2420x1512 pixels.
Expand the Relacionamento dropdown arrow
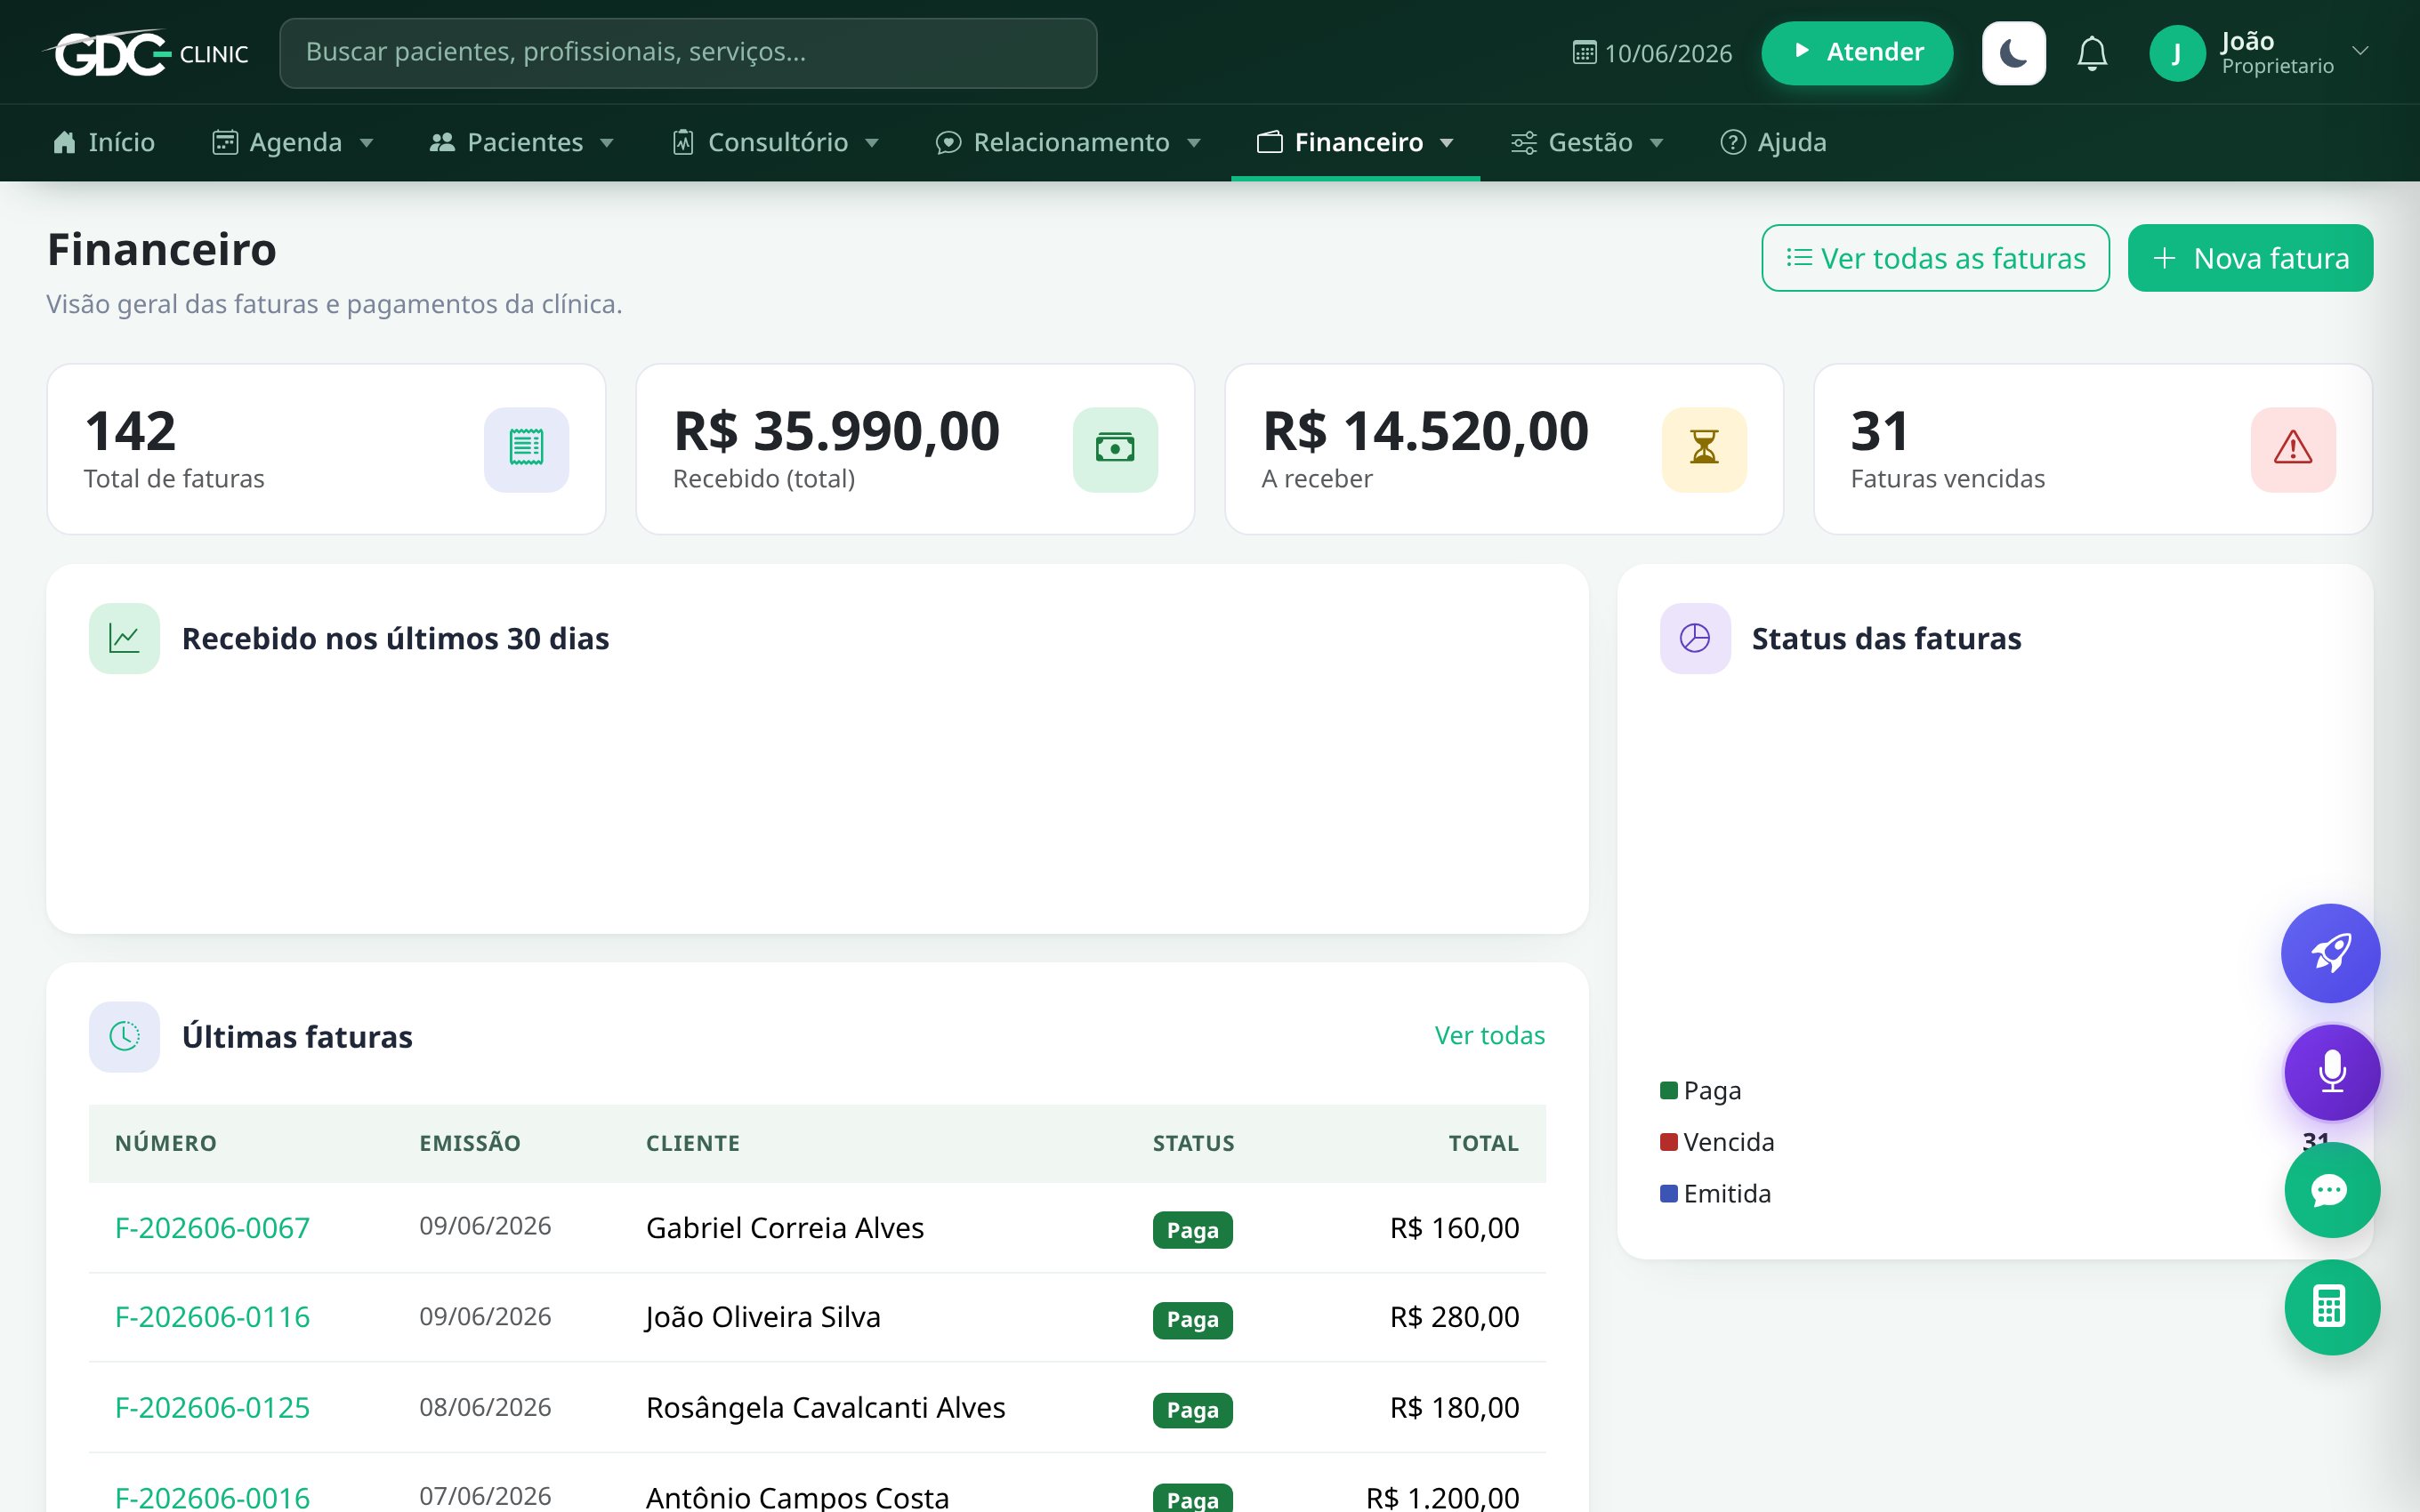pos(1193,143)
